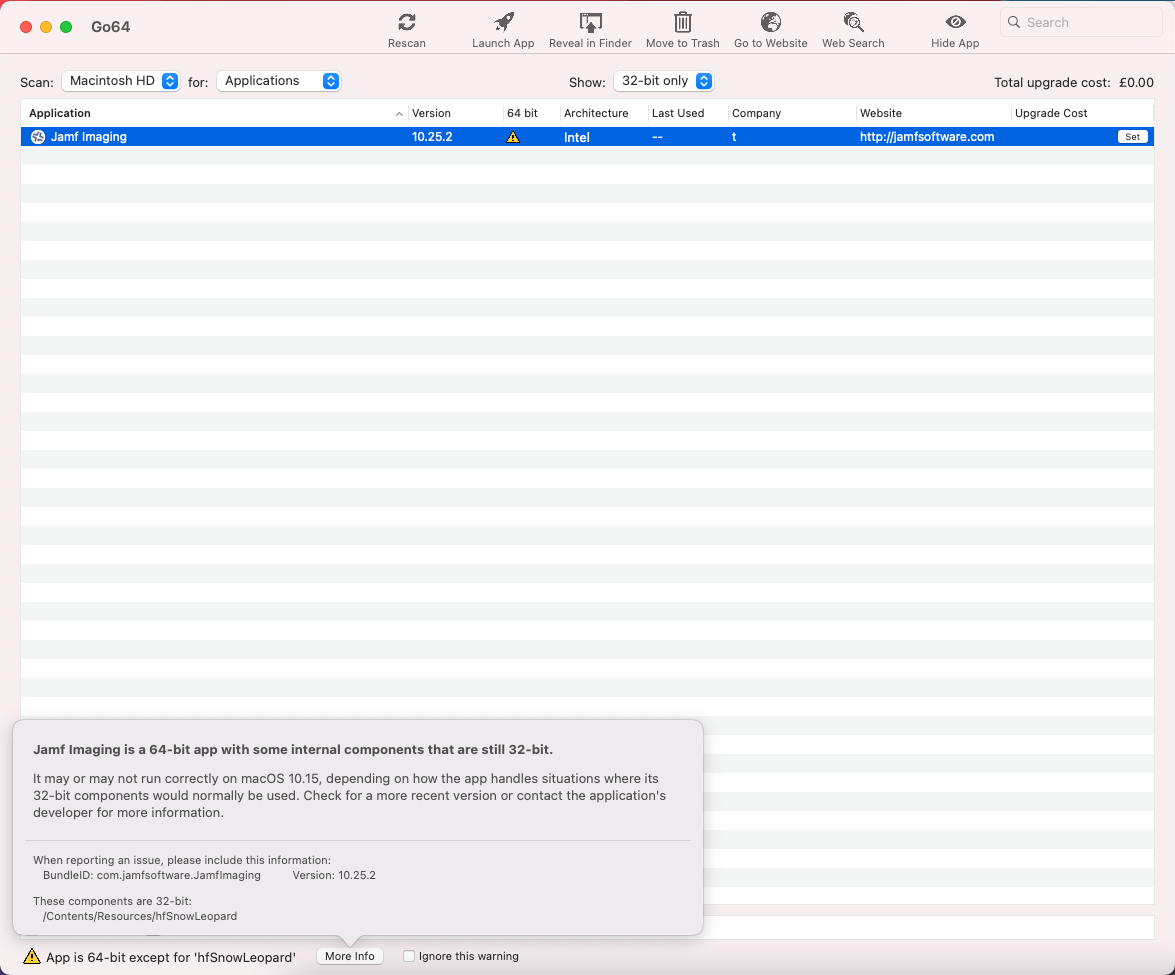Click the Intel architecture cell
This screenshot has height=975, width=1175.
(577, 137)
